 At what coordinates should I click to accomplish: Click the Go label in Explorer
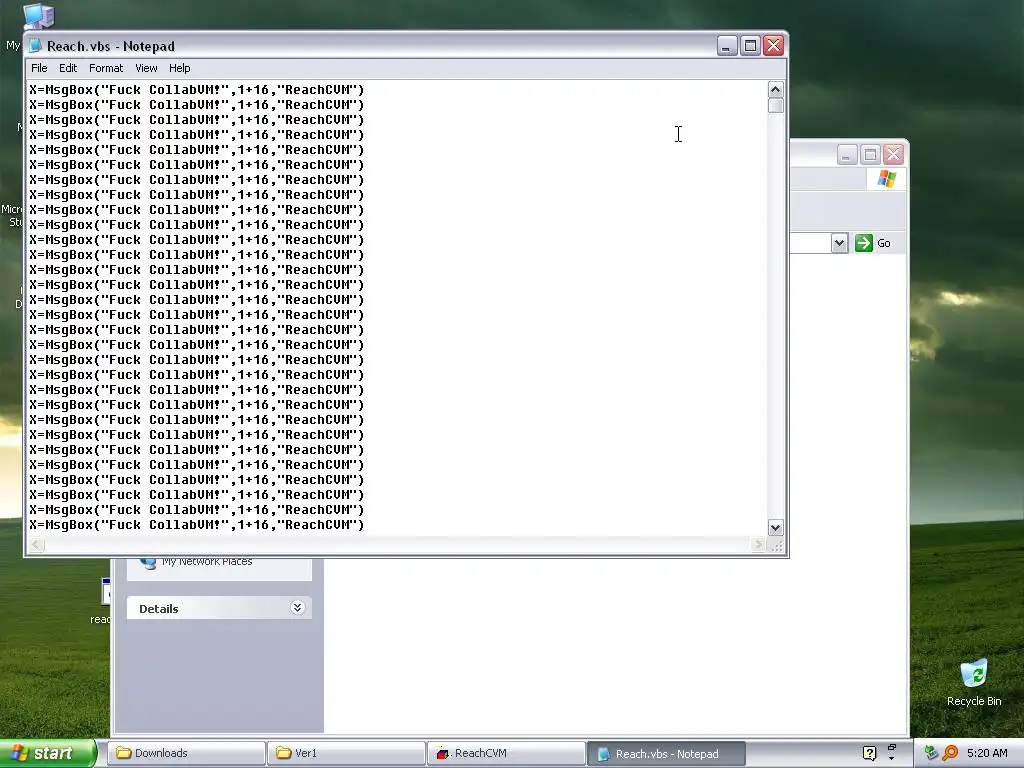pyautogui.click(x=884, y=243)
